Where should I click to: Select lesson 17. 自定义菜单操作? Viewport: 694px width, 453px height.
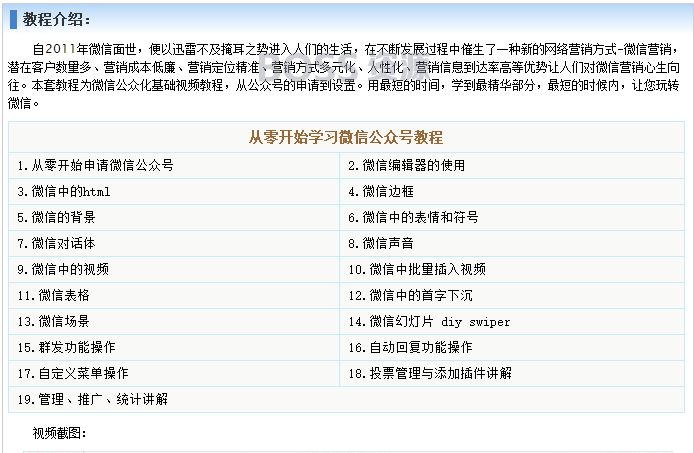(73, 373)
